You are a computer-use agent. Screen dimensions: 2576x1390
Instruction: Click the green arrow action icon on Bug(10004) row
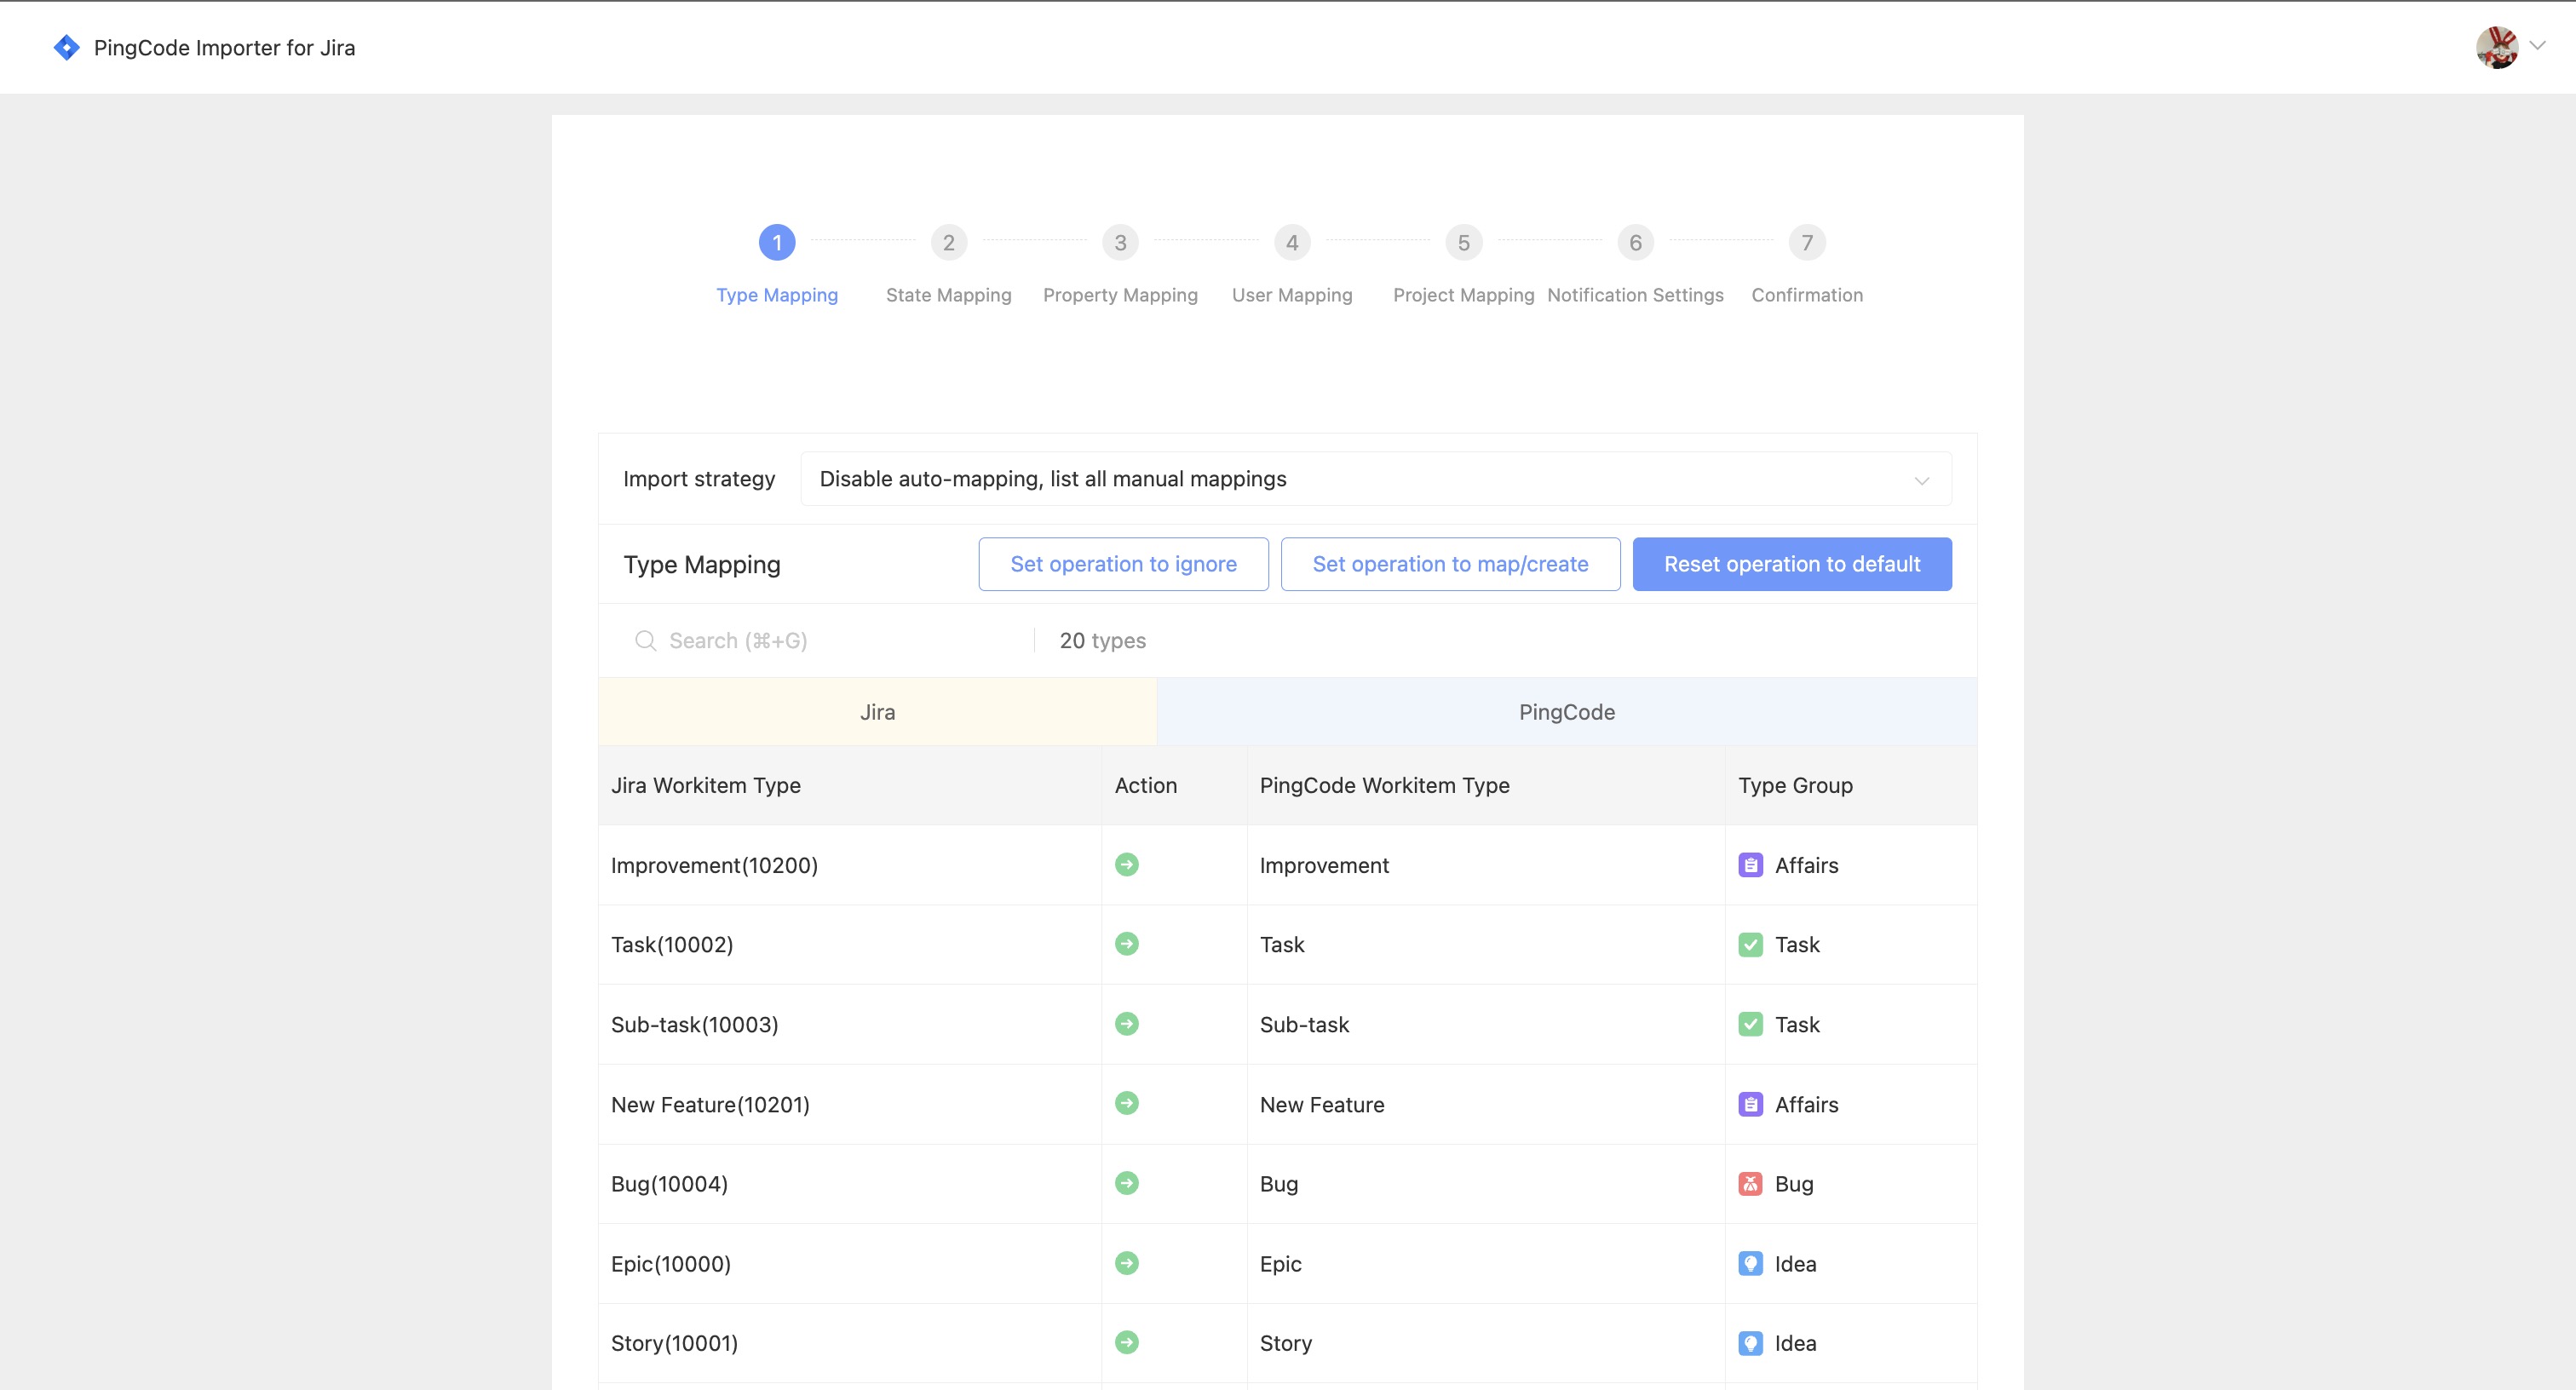pos(1127,1183)
